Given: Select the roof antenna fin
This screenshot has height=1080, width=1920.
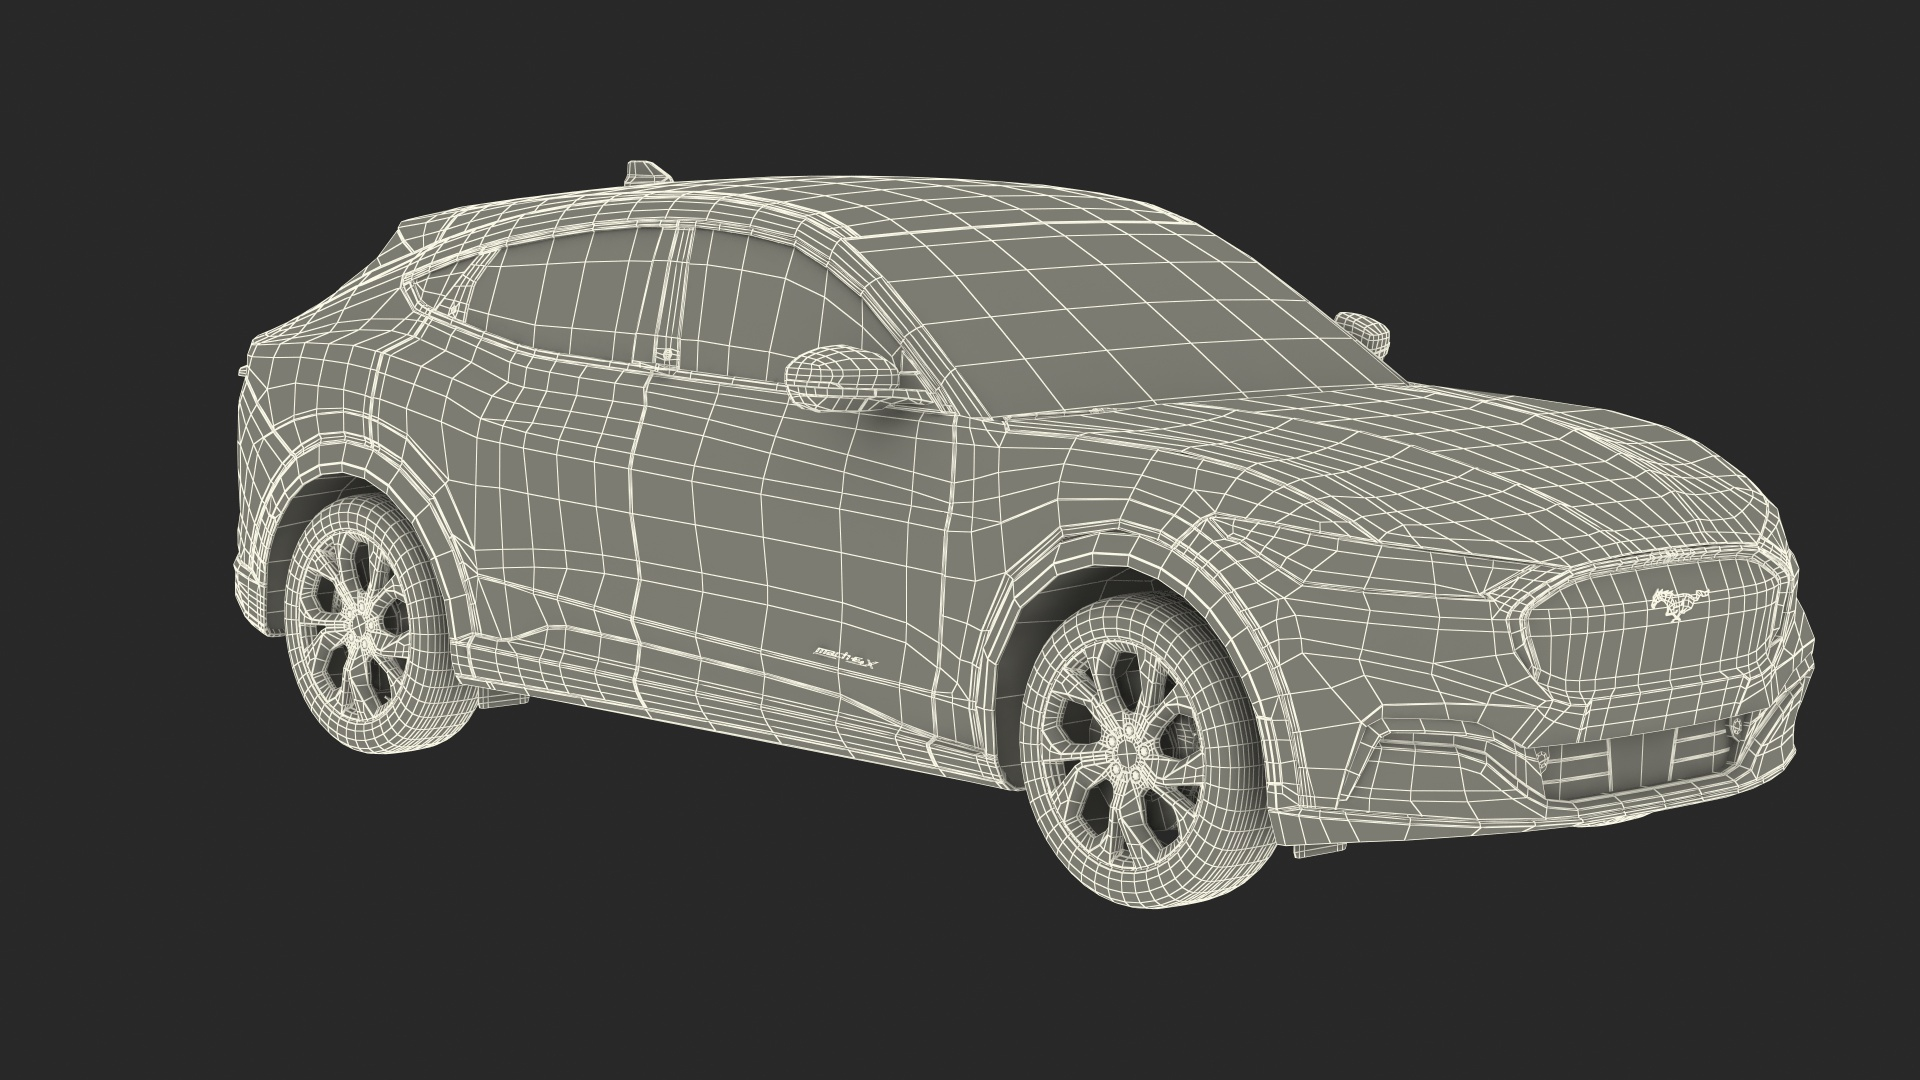Looking at the screenshot, I should 647,172.
